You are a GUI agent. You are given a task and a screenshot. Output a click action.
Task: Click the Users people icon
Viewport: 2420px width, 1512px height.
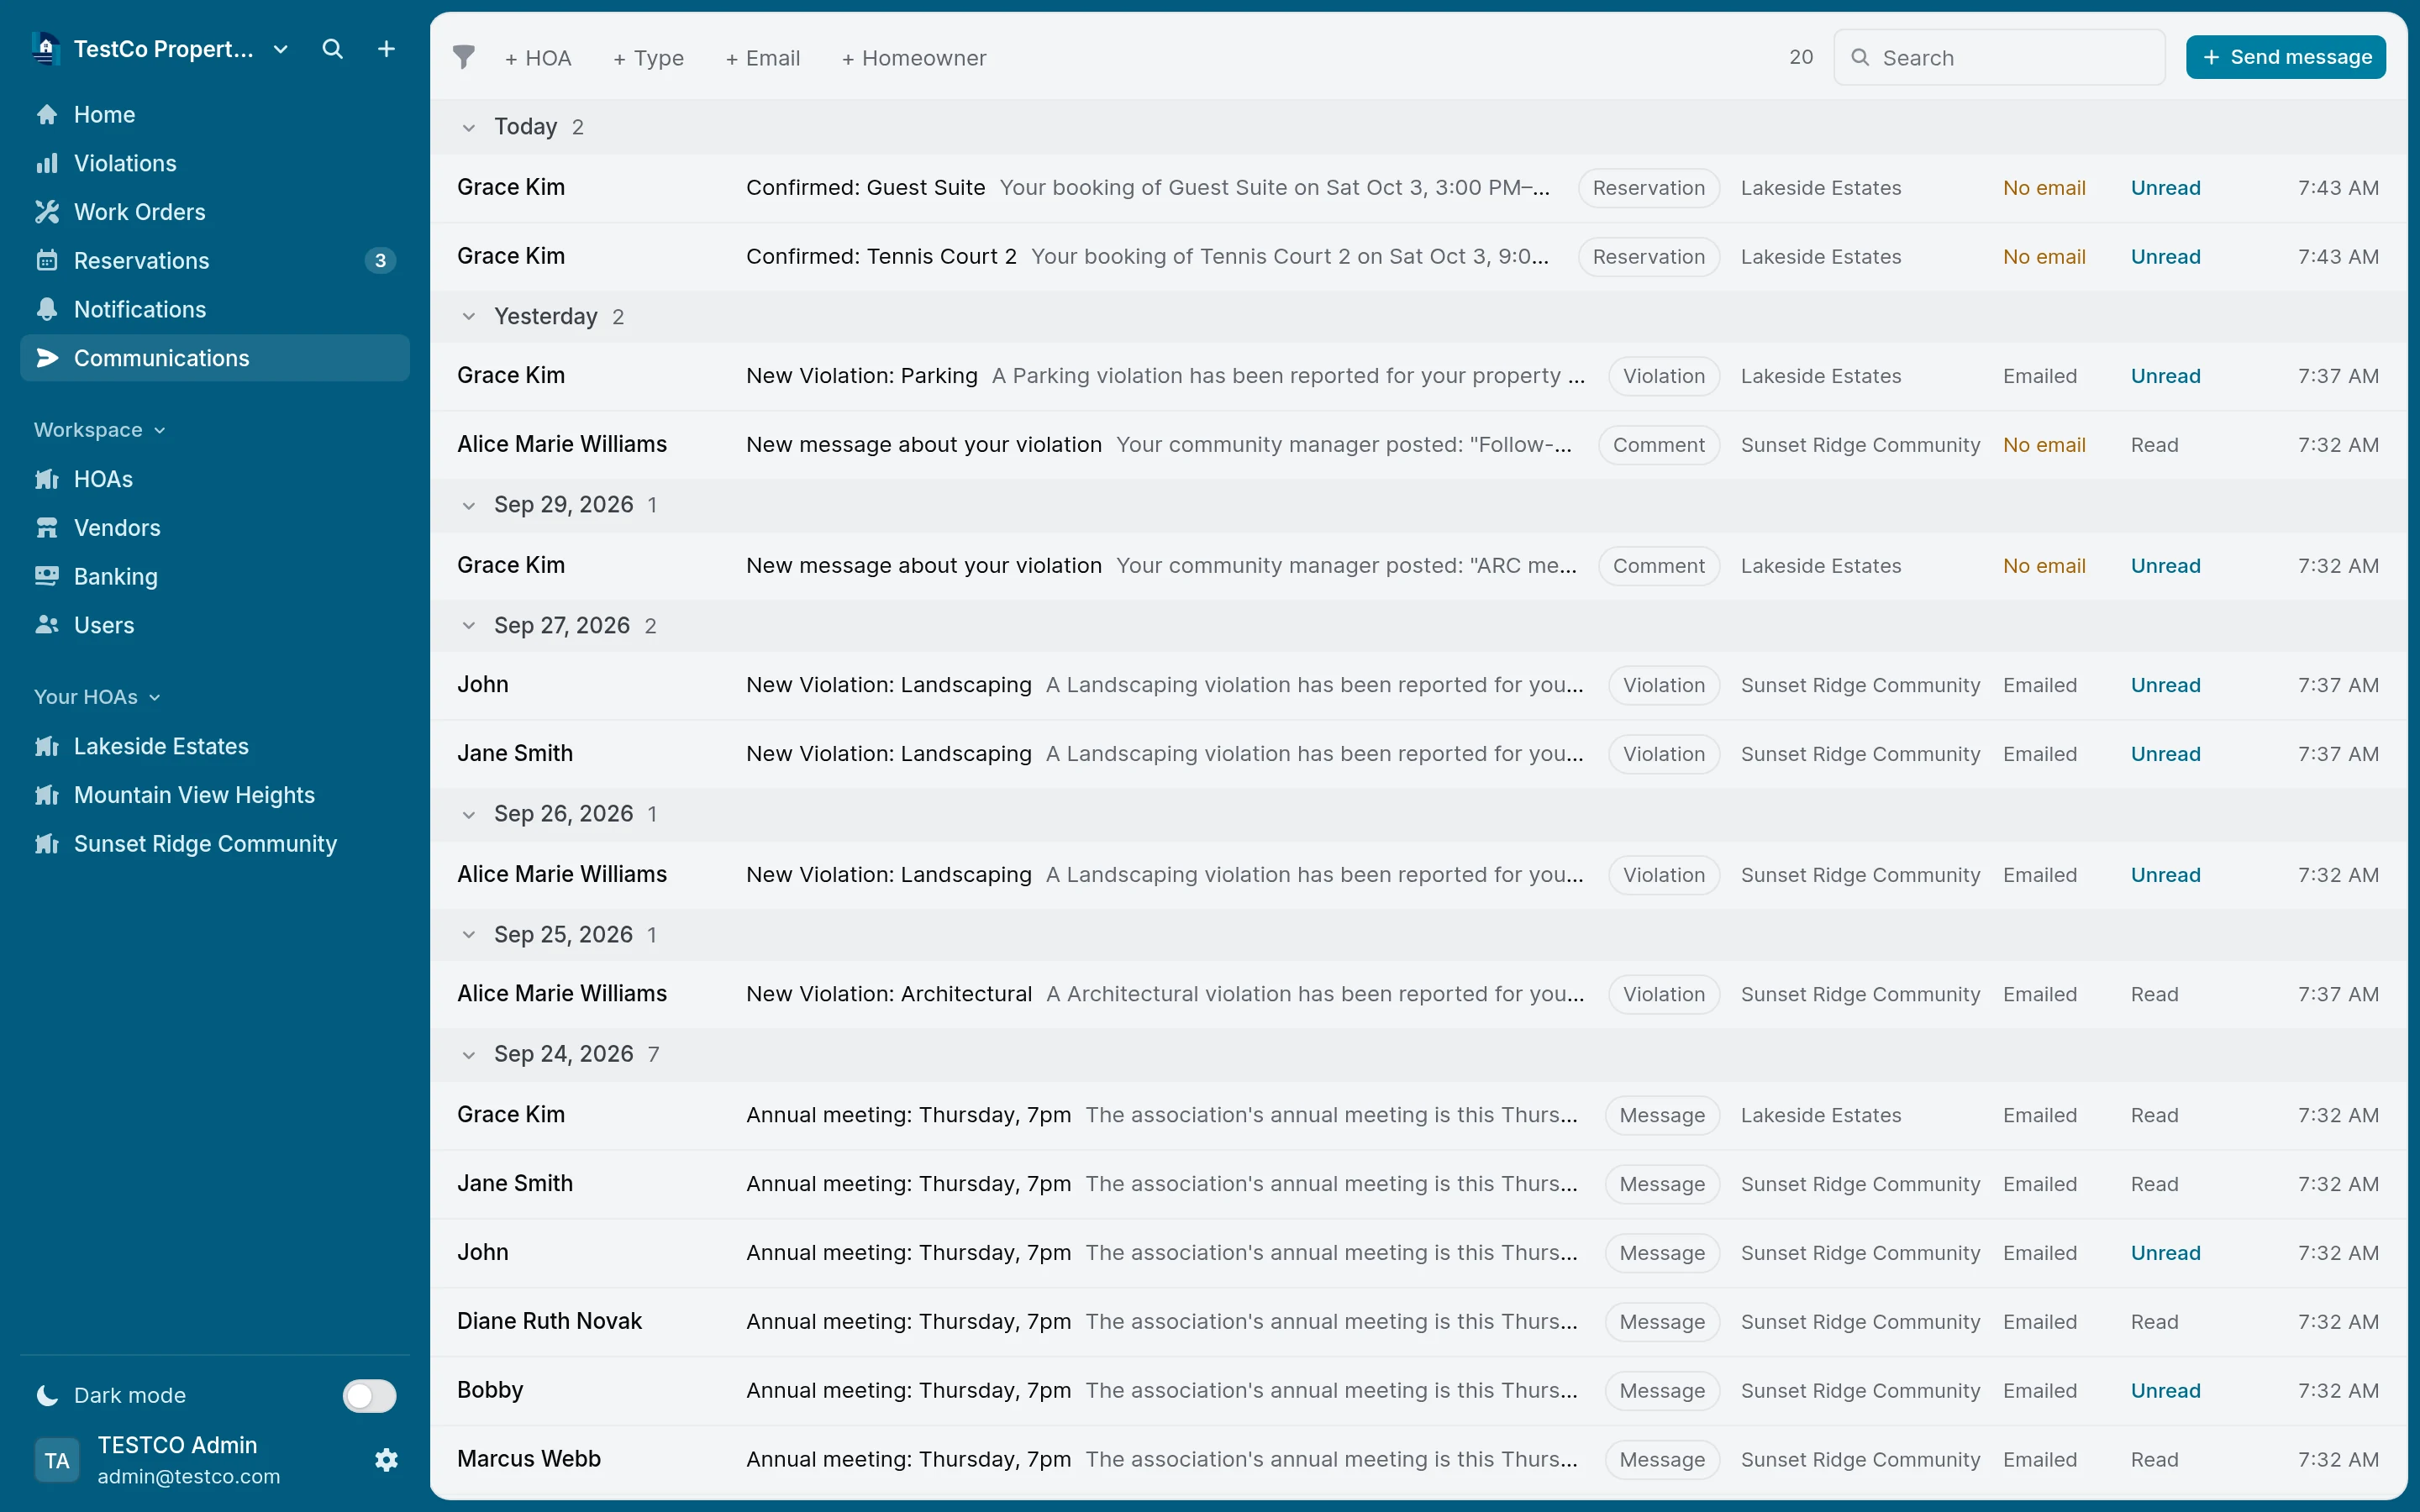coord(47,625)
